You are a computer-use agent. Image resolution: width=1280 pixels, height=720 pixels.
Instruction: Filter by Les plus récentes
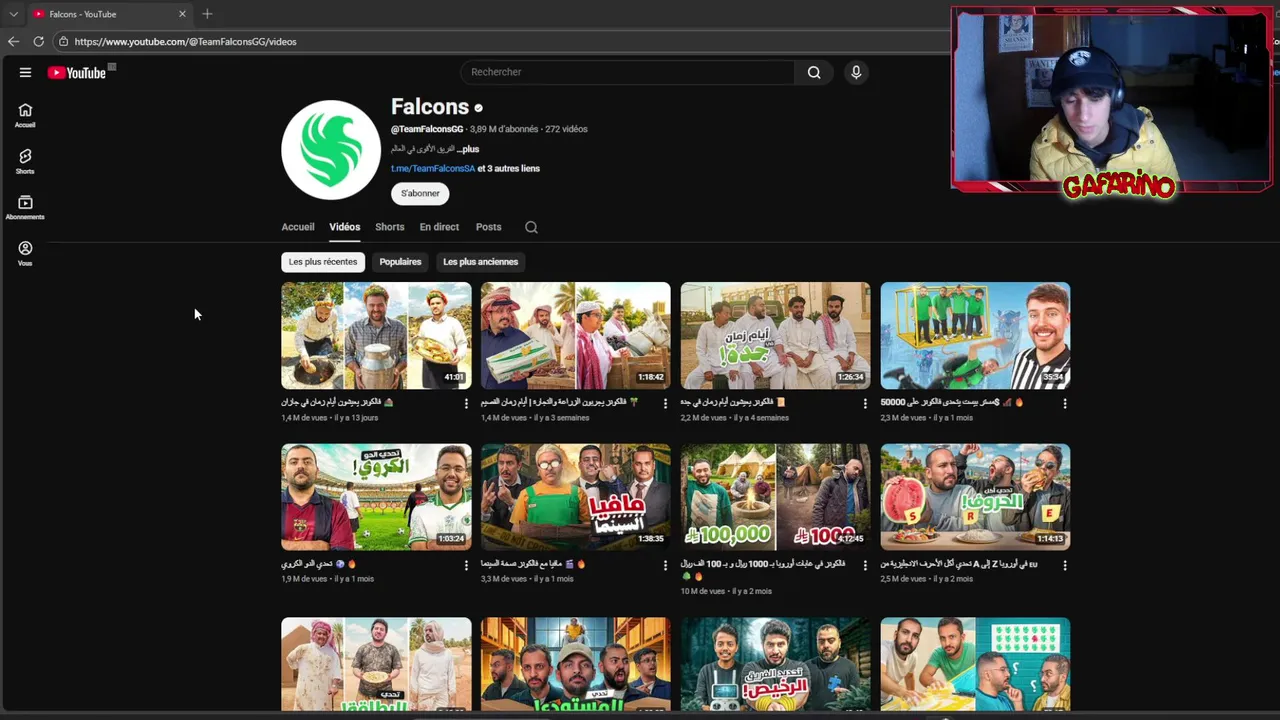pos(323,262)
